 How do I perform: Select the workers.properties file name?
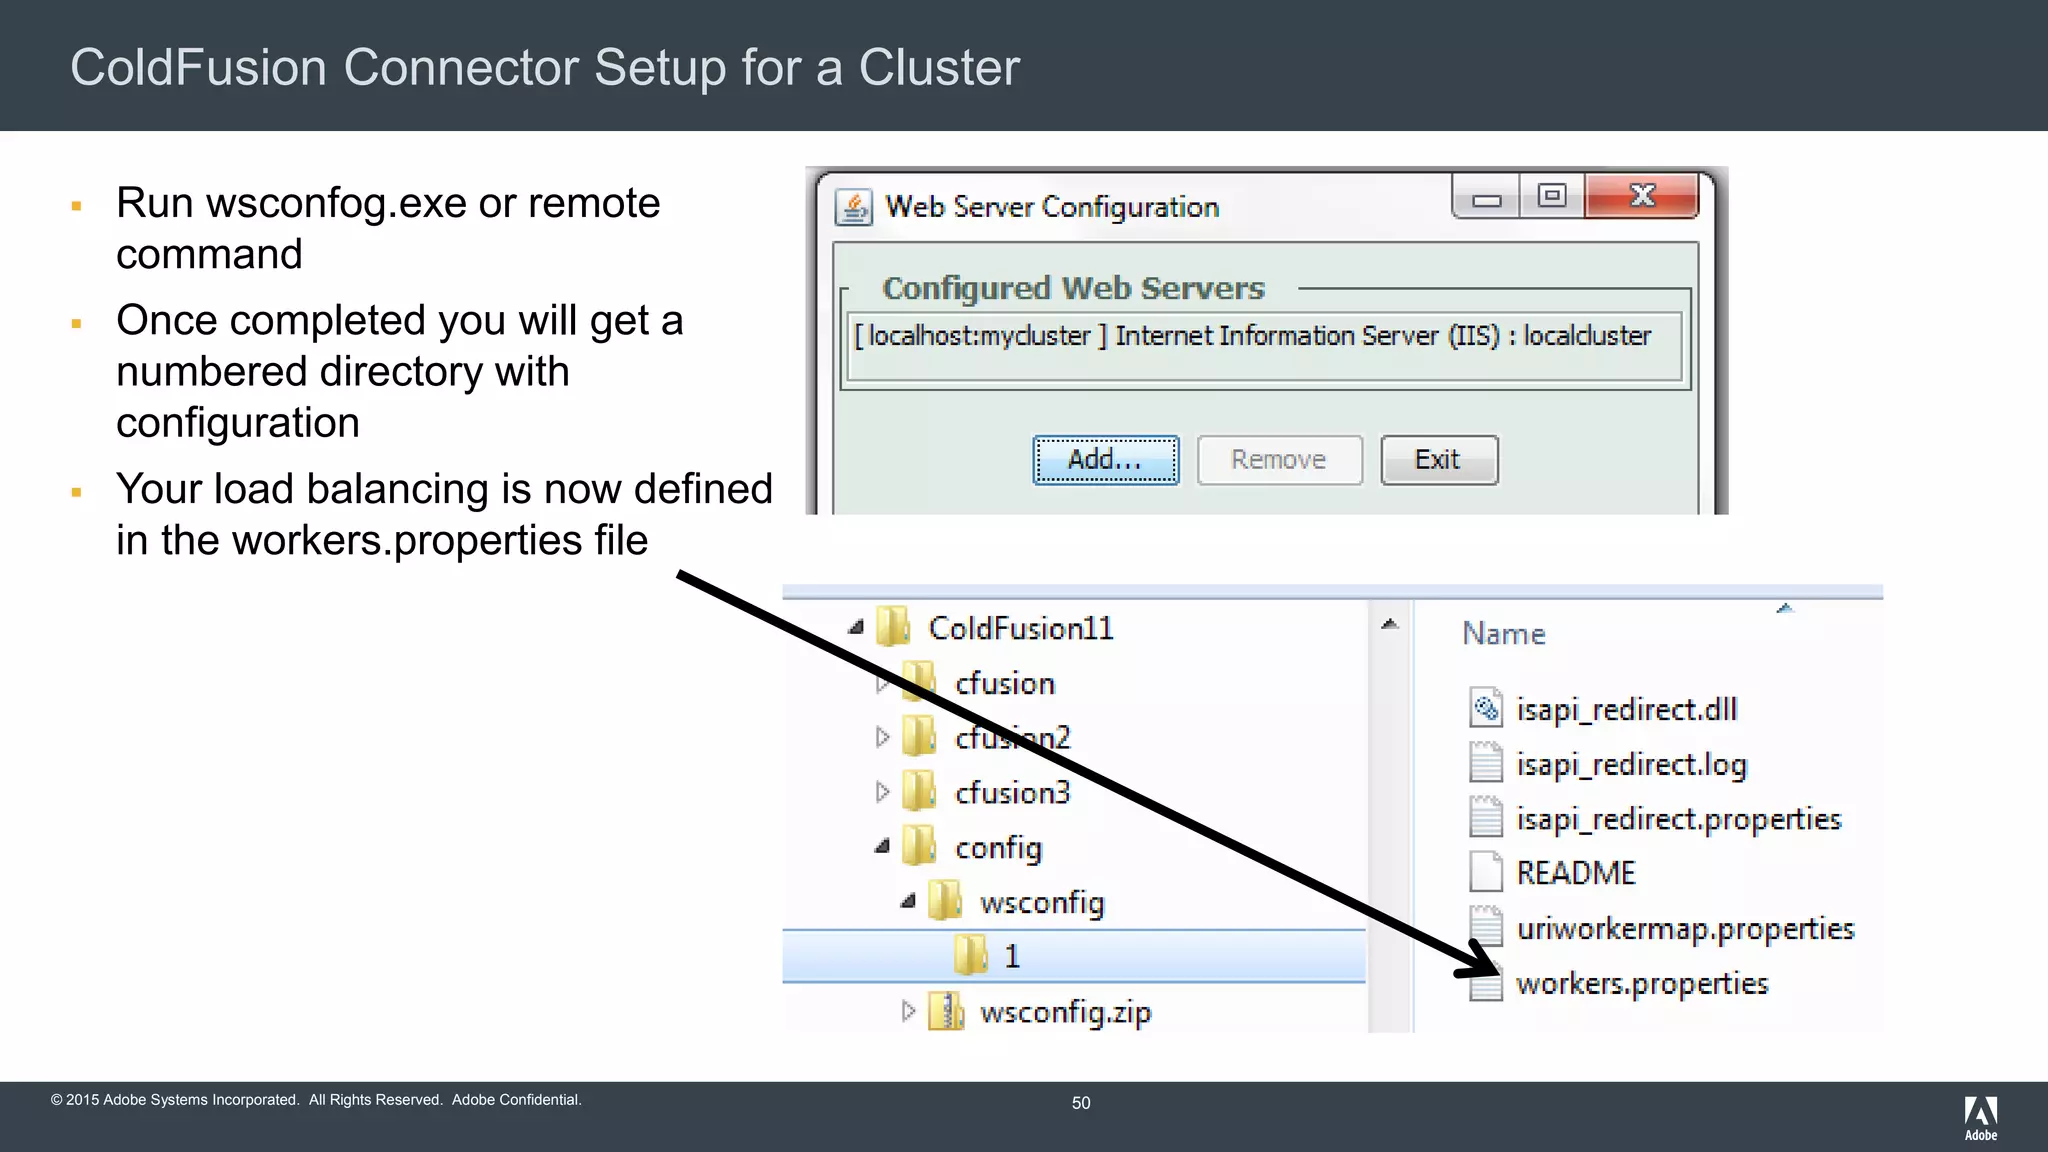[x=1642, y=984]
